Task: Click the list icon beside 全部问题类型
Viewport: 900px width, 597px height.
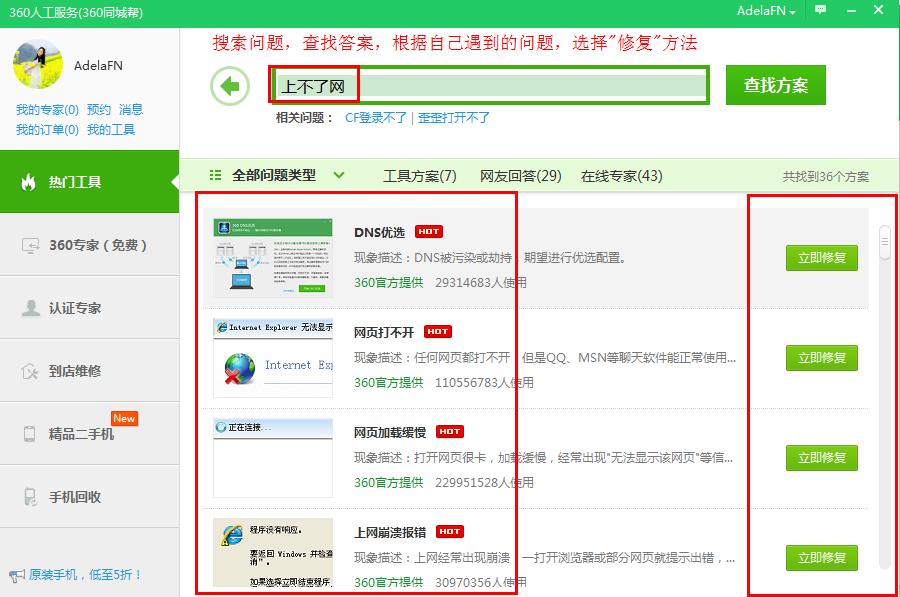Action: (x=215, y=175)
